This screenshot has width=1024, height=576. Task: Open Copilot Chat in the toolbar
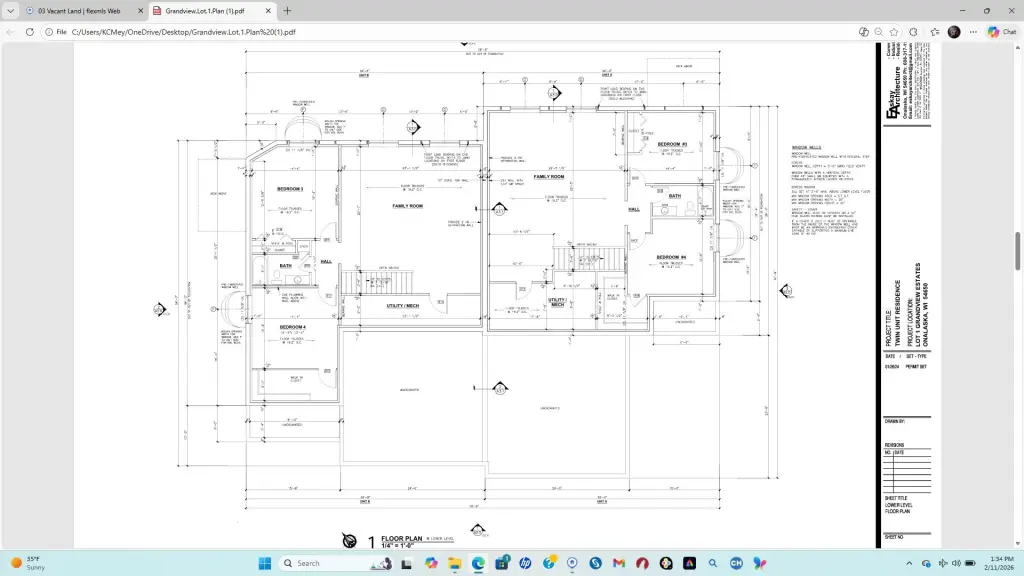point(1001,32)
